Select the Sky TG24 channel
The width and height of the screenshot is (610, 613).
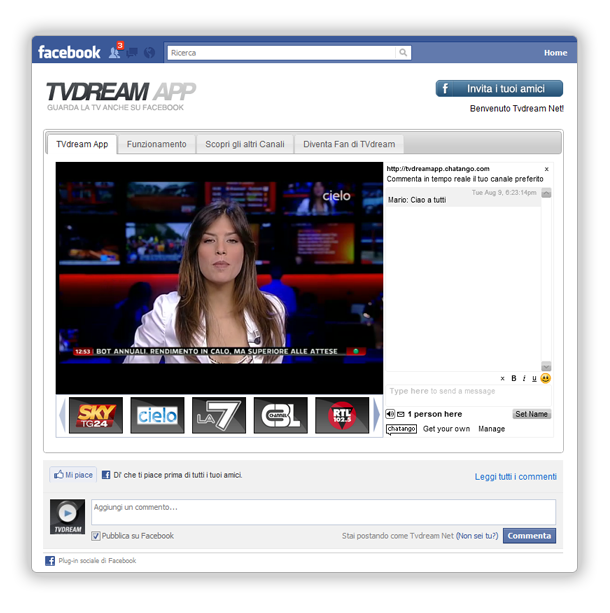pyautogui.click(x=96, y=415)
